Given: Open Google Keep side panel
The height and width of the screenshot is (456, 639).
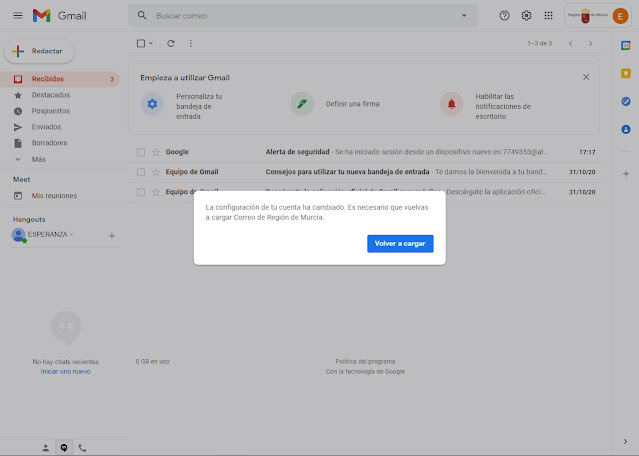Looking at the screenshot, I should (626, 73).
